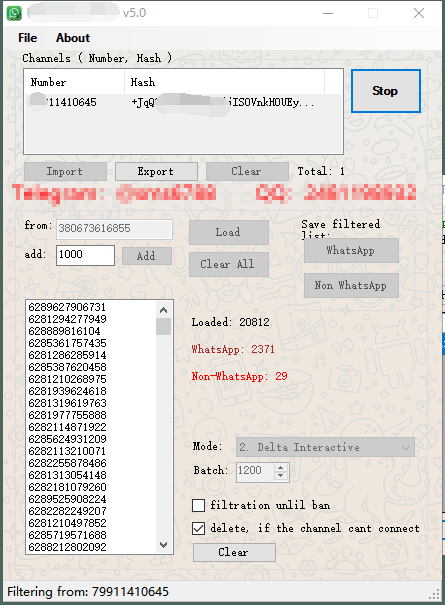The height and width of the screenshot is (605, 445).
Task: Select number 6281210497852 in list
Action: [x=67, y=523]
